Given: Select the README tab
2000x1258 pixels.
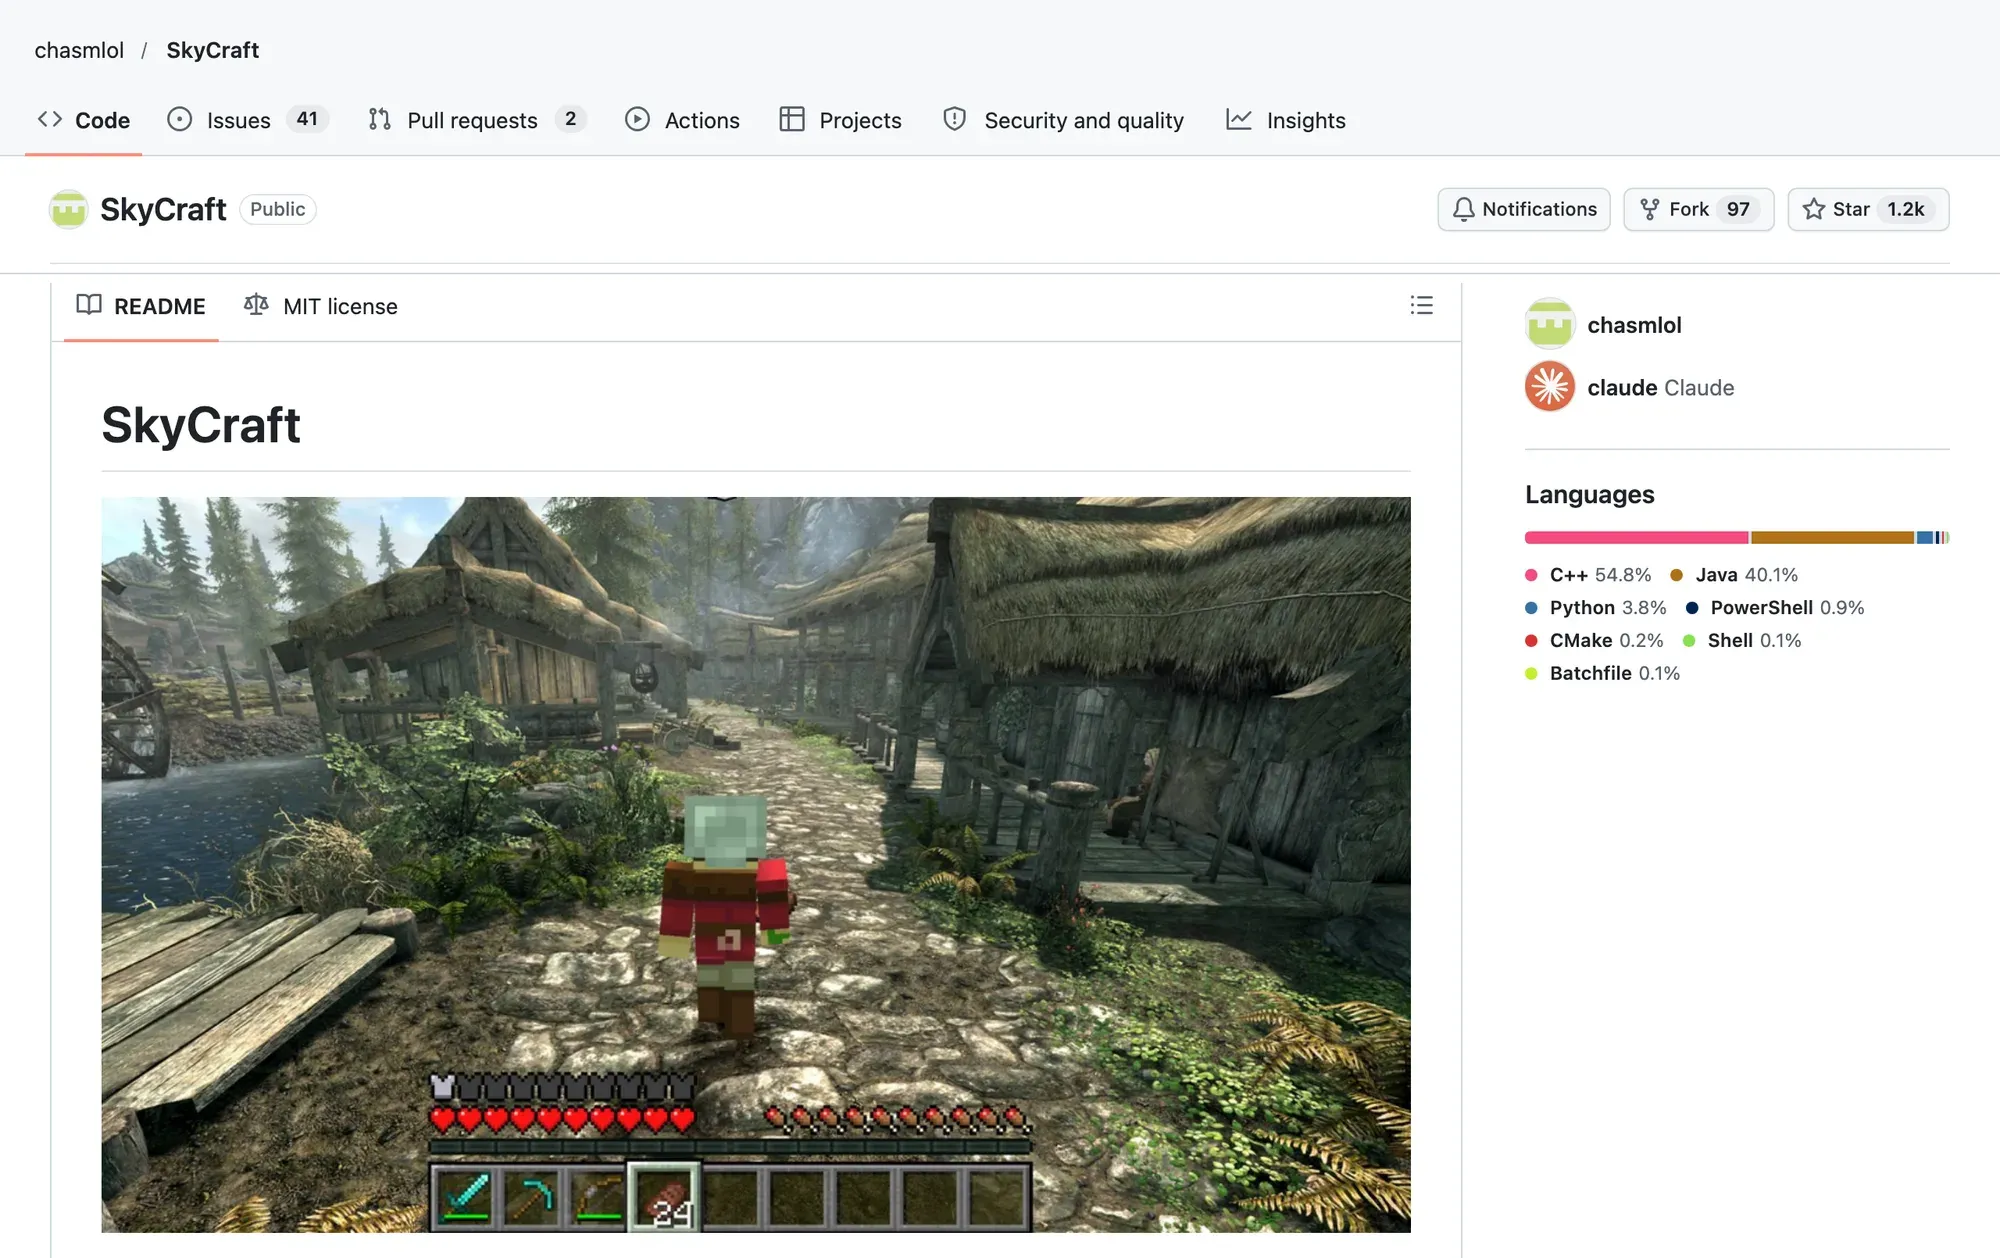Looking at the screenshot, I should click(x=141, y=306).
